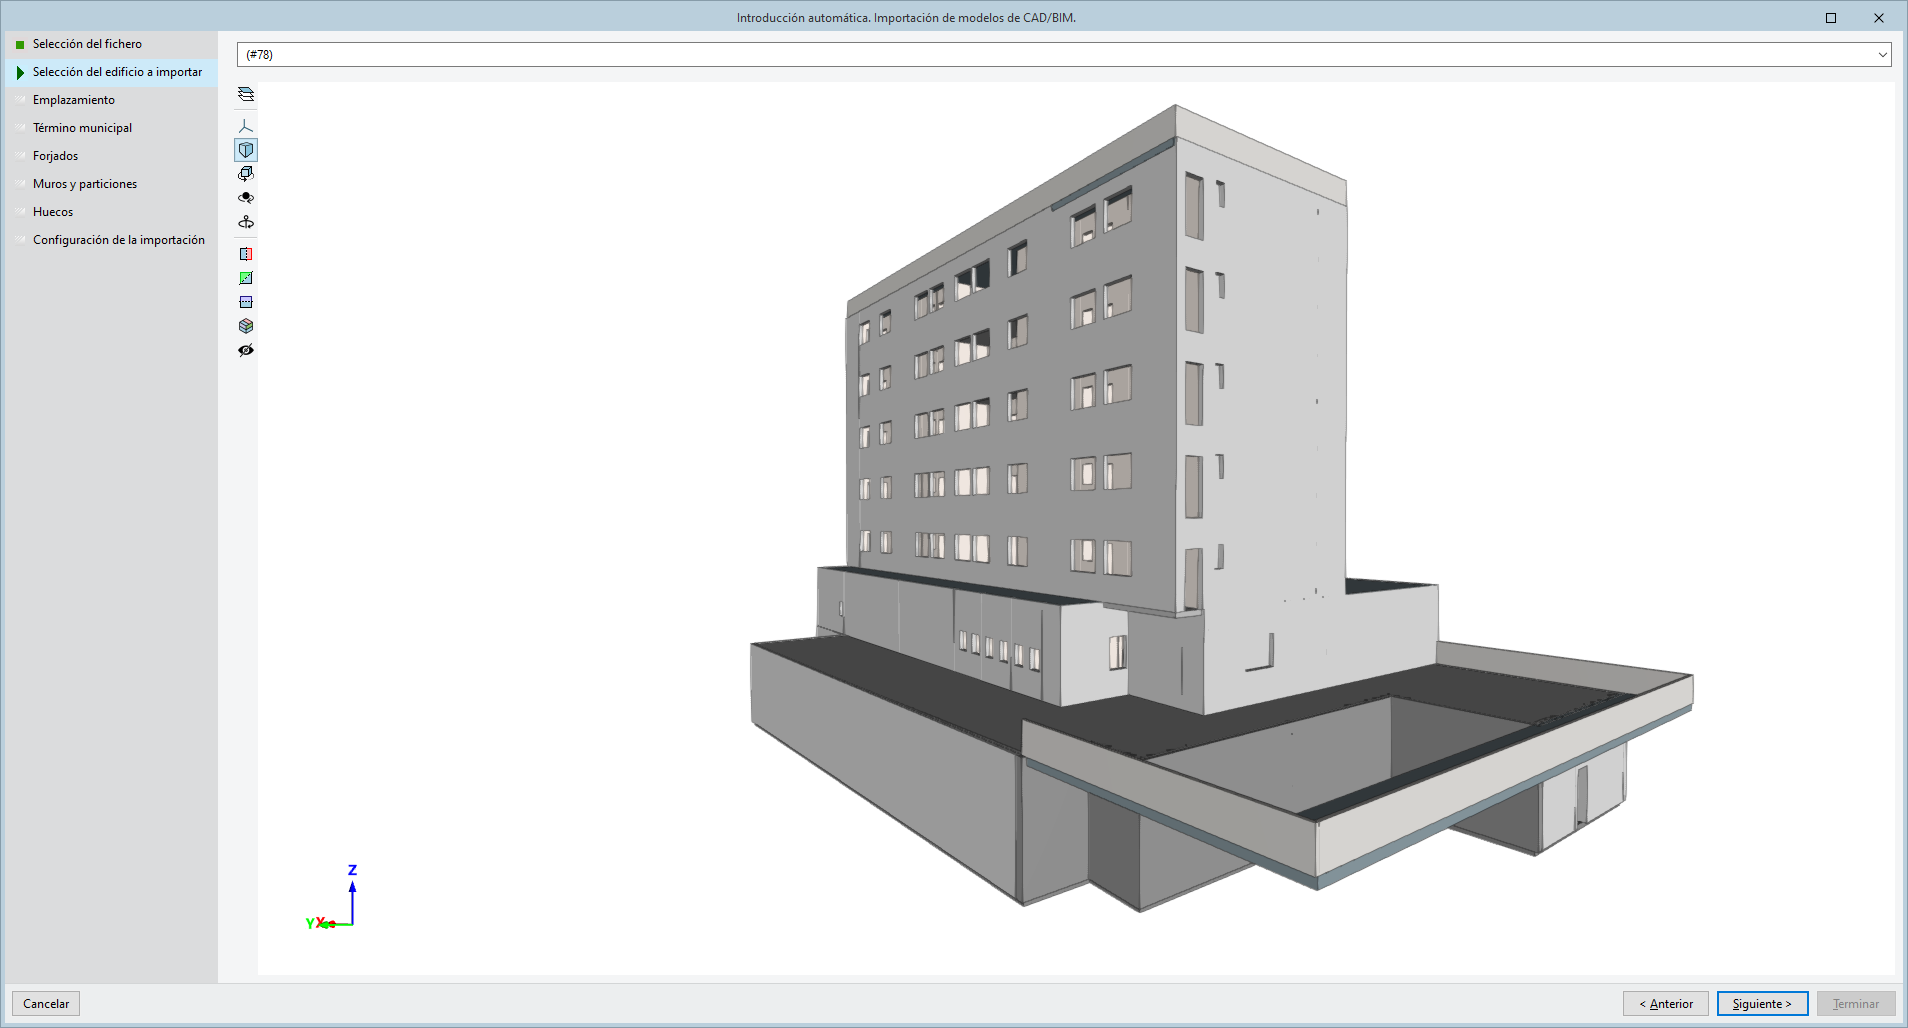Viewport: 1908px width, 1028px height.
Task: Maximize the import wizard window
Action: pos(1831,18)
